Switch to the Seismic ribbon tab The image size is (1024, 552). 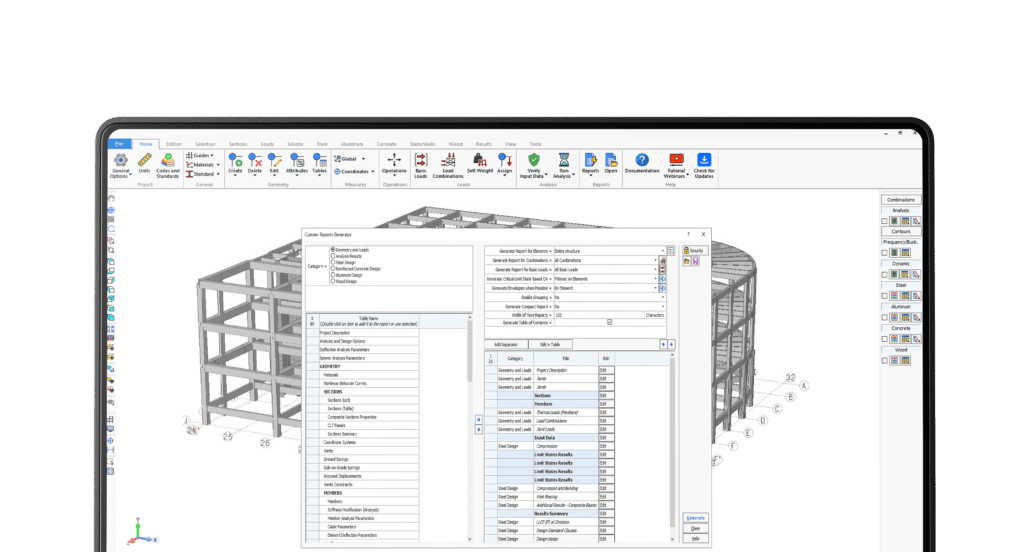(x=295, y=144)
